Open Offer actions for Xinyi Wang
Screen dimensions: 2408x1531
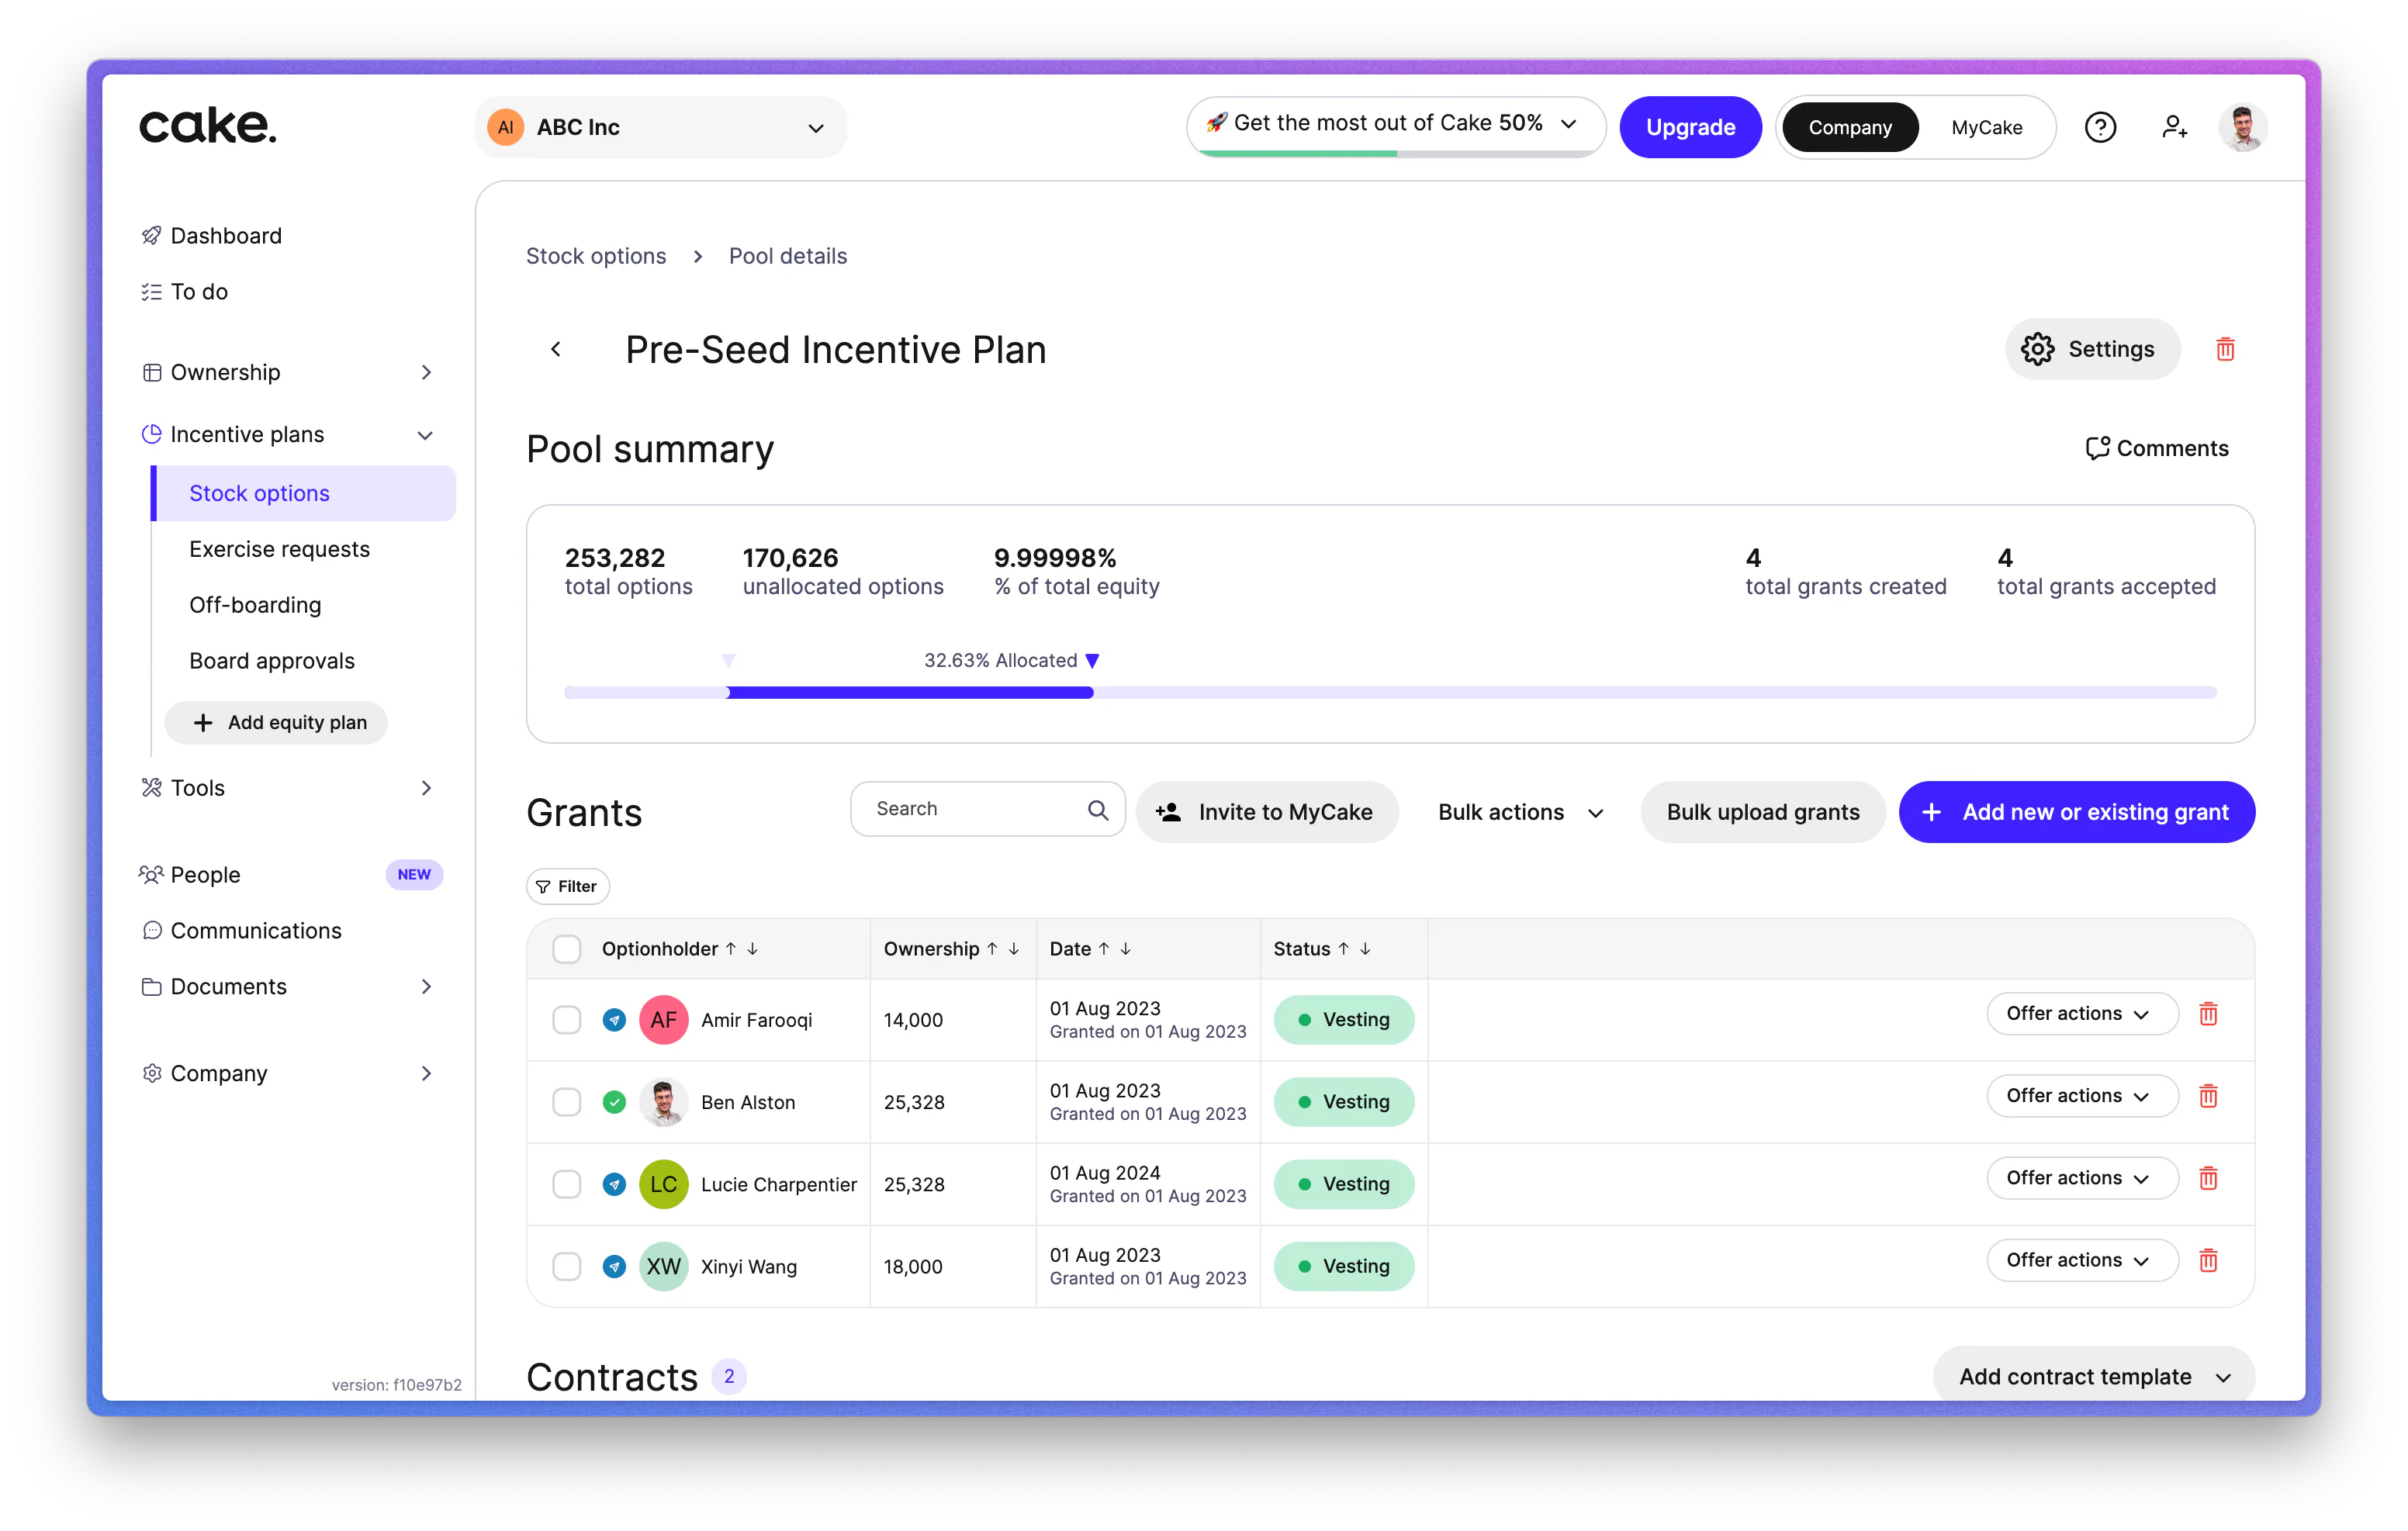2081,1260
